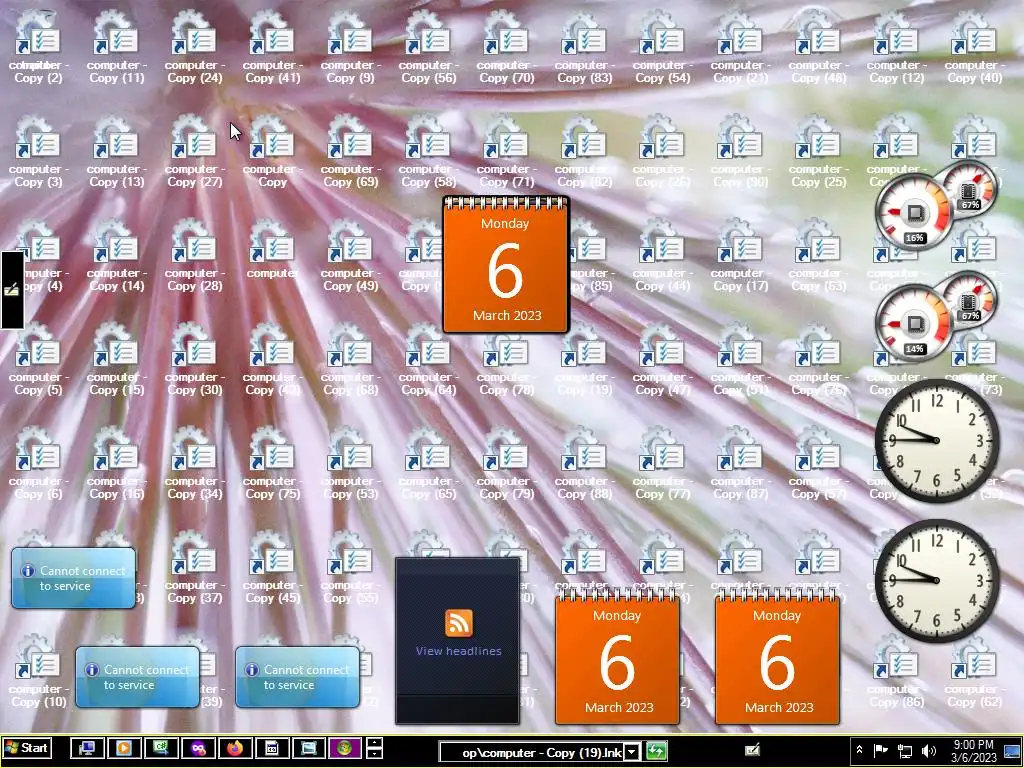Image resolution: width=1024 pixels, height=768 pixels.
Task: Select computer - Copy (17) shortcut
Action: point(740,256)
